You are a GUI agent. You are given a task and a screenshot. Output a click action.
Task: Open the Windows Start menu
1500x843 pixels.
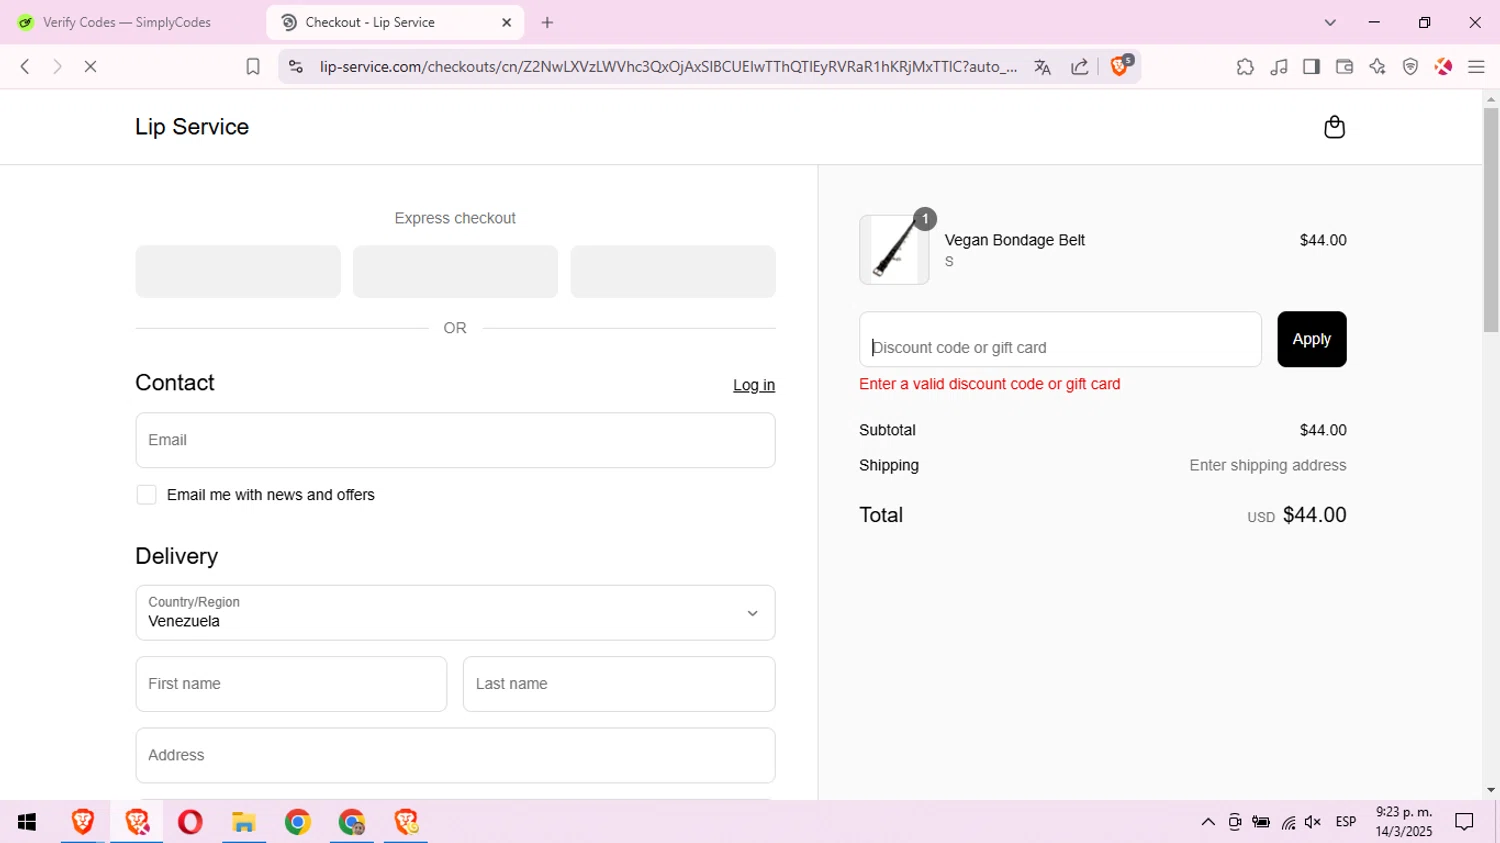click(x=27, y=822)
